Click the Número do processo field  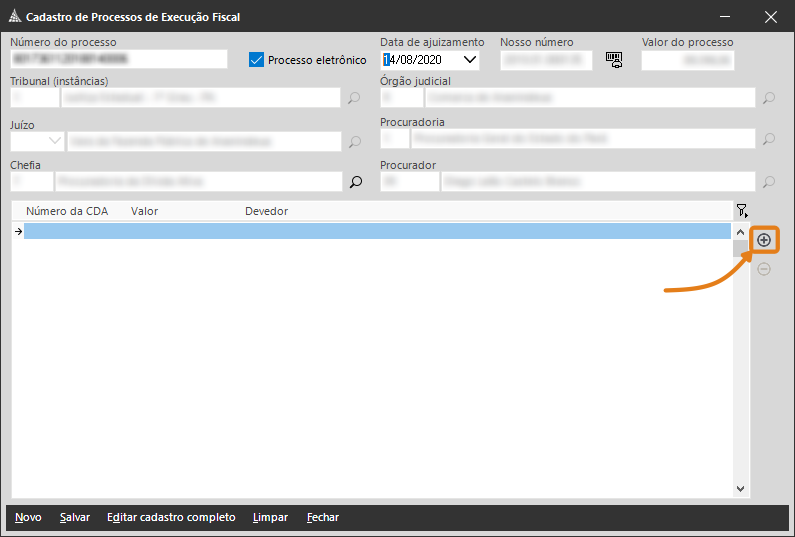(x=119, y=59)
